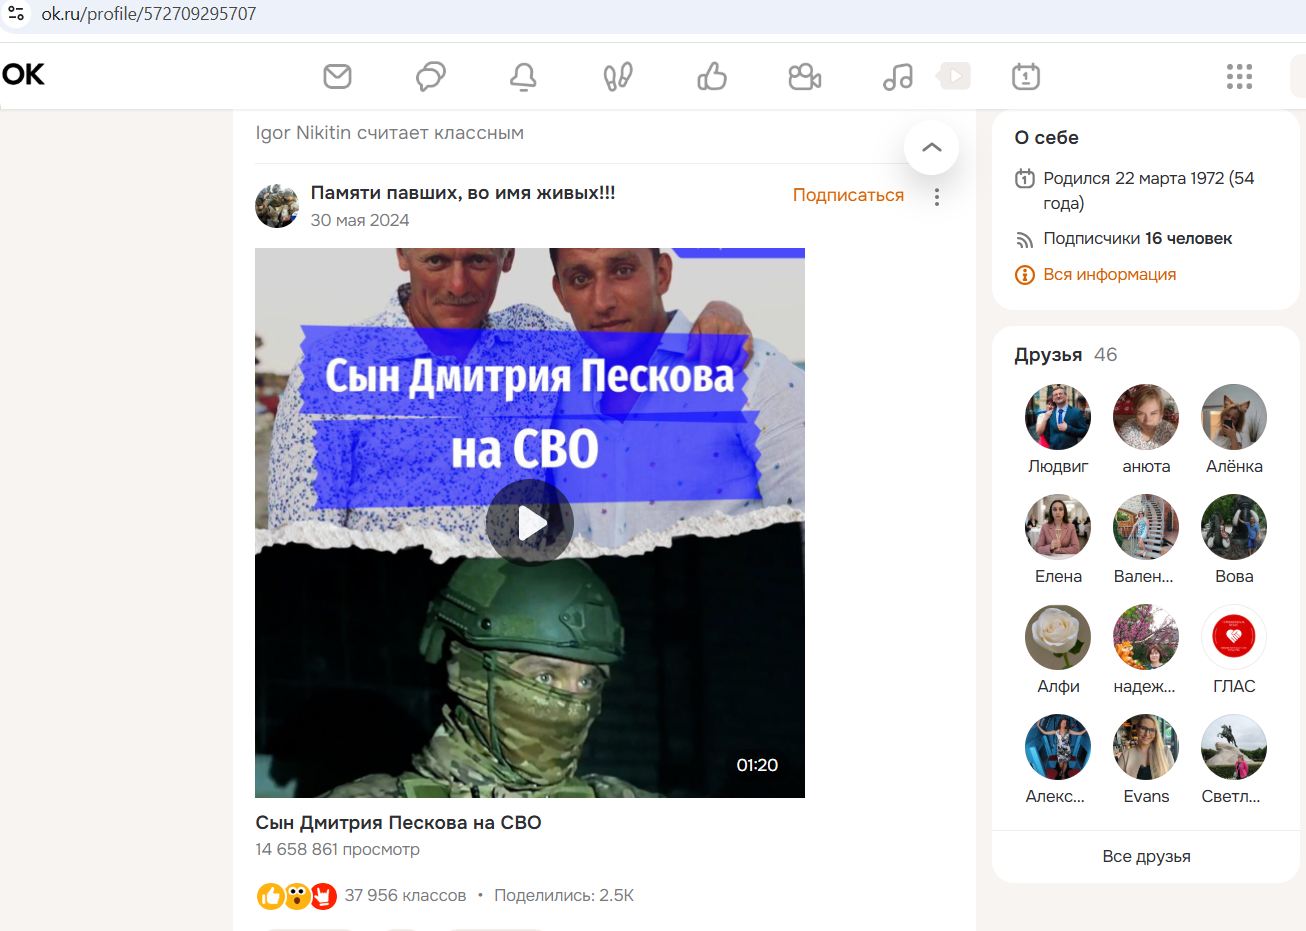Click the Родился 22 марта 1972 text
This screenshot has height=931, width=1306.
point(1149,190)
